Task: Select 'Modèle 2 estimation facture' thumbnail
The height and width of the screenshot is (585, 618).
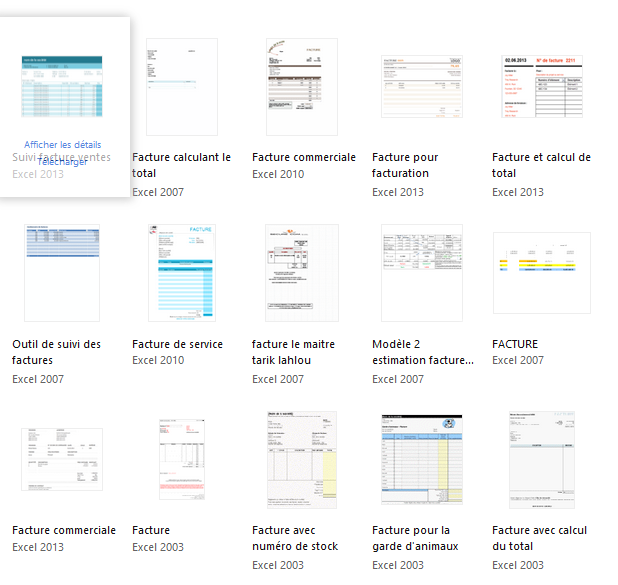Action: pos(422,273)
